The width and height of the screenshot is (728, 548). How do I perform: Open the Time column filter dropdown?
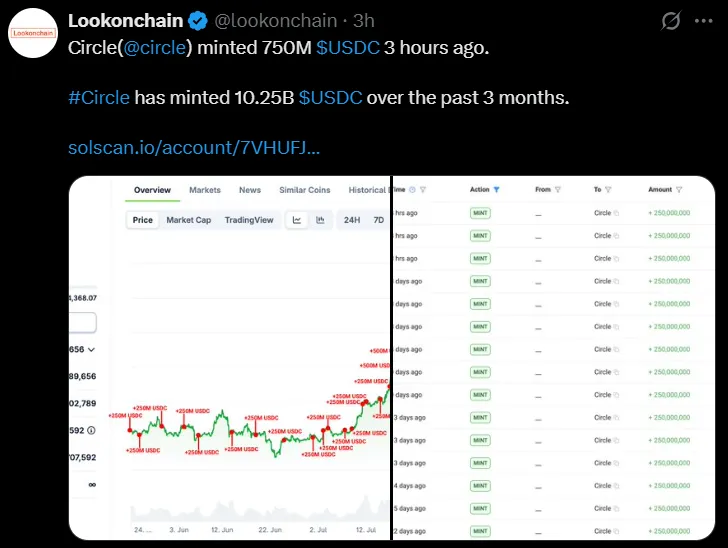click(x=423, y=189)
